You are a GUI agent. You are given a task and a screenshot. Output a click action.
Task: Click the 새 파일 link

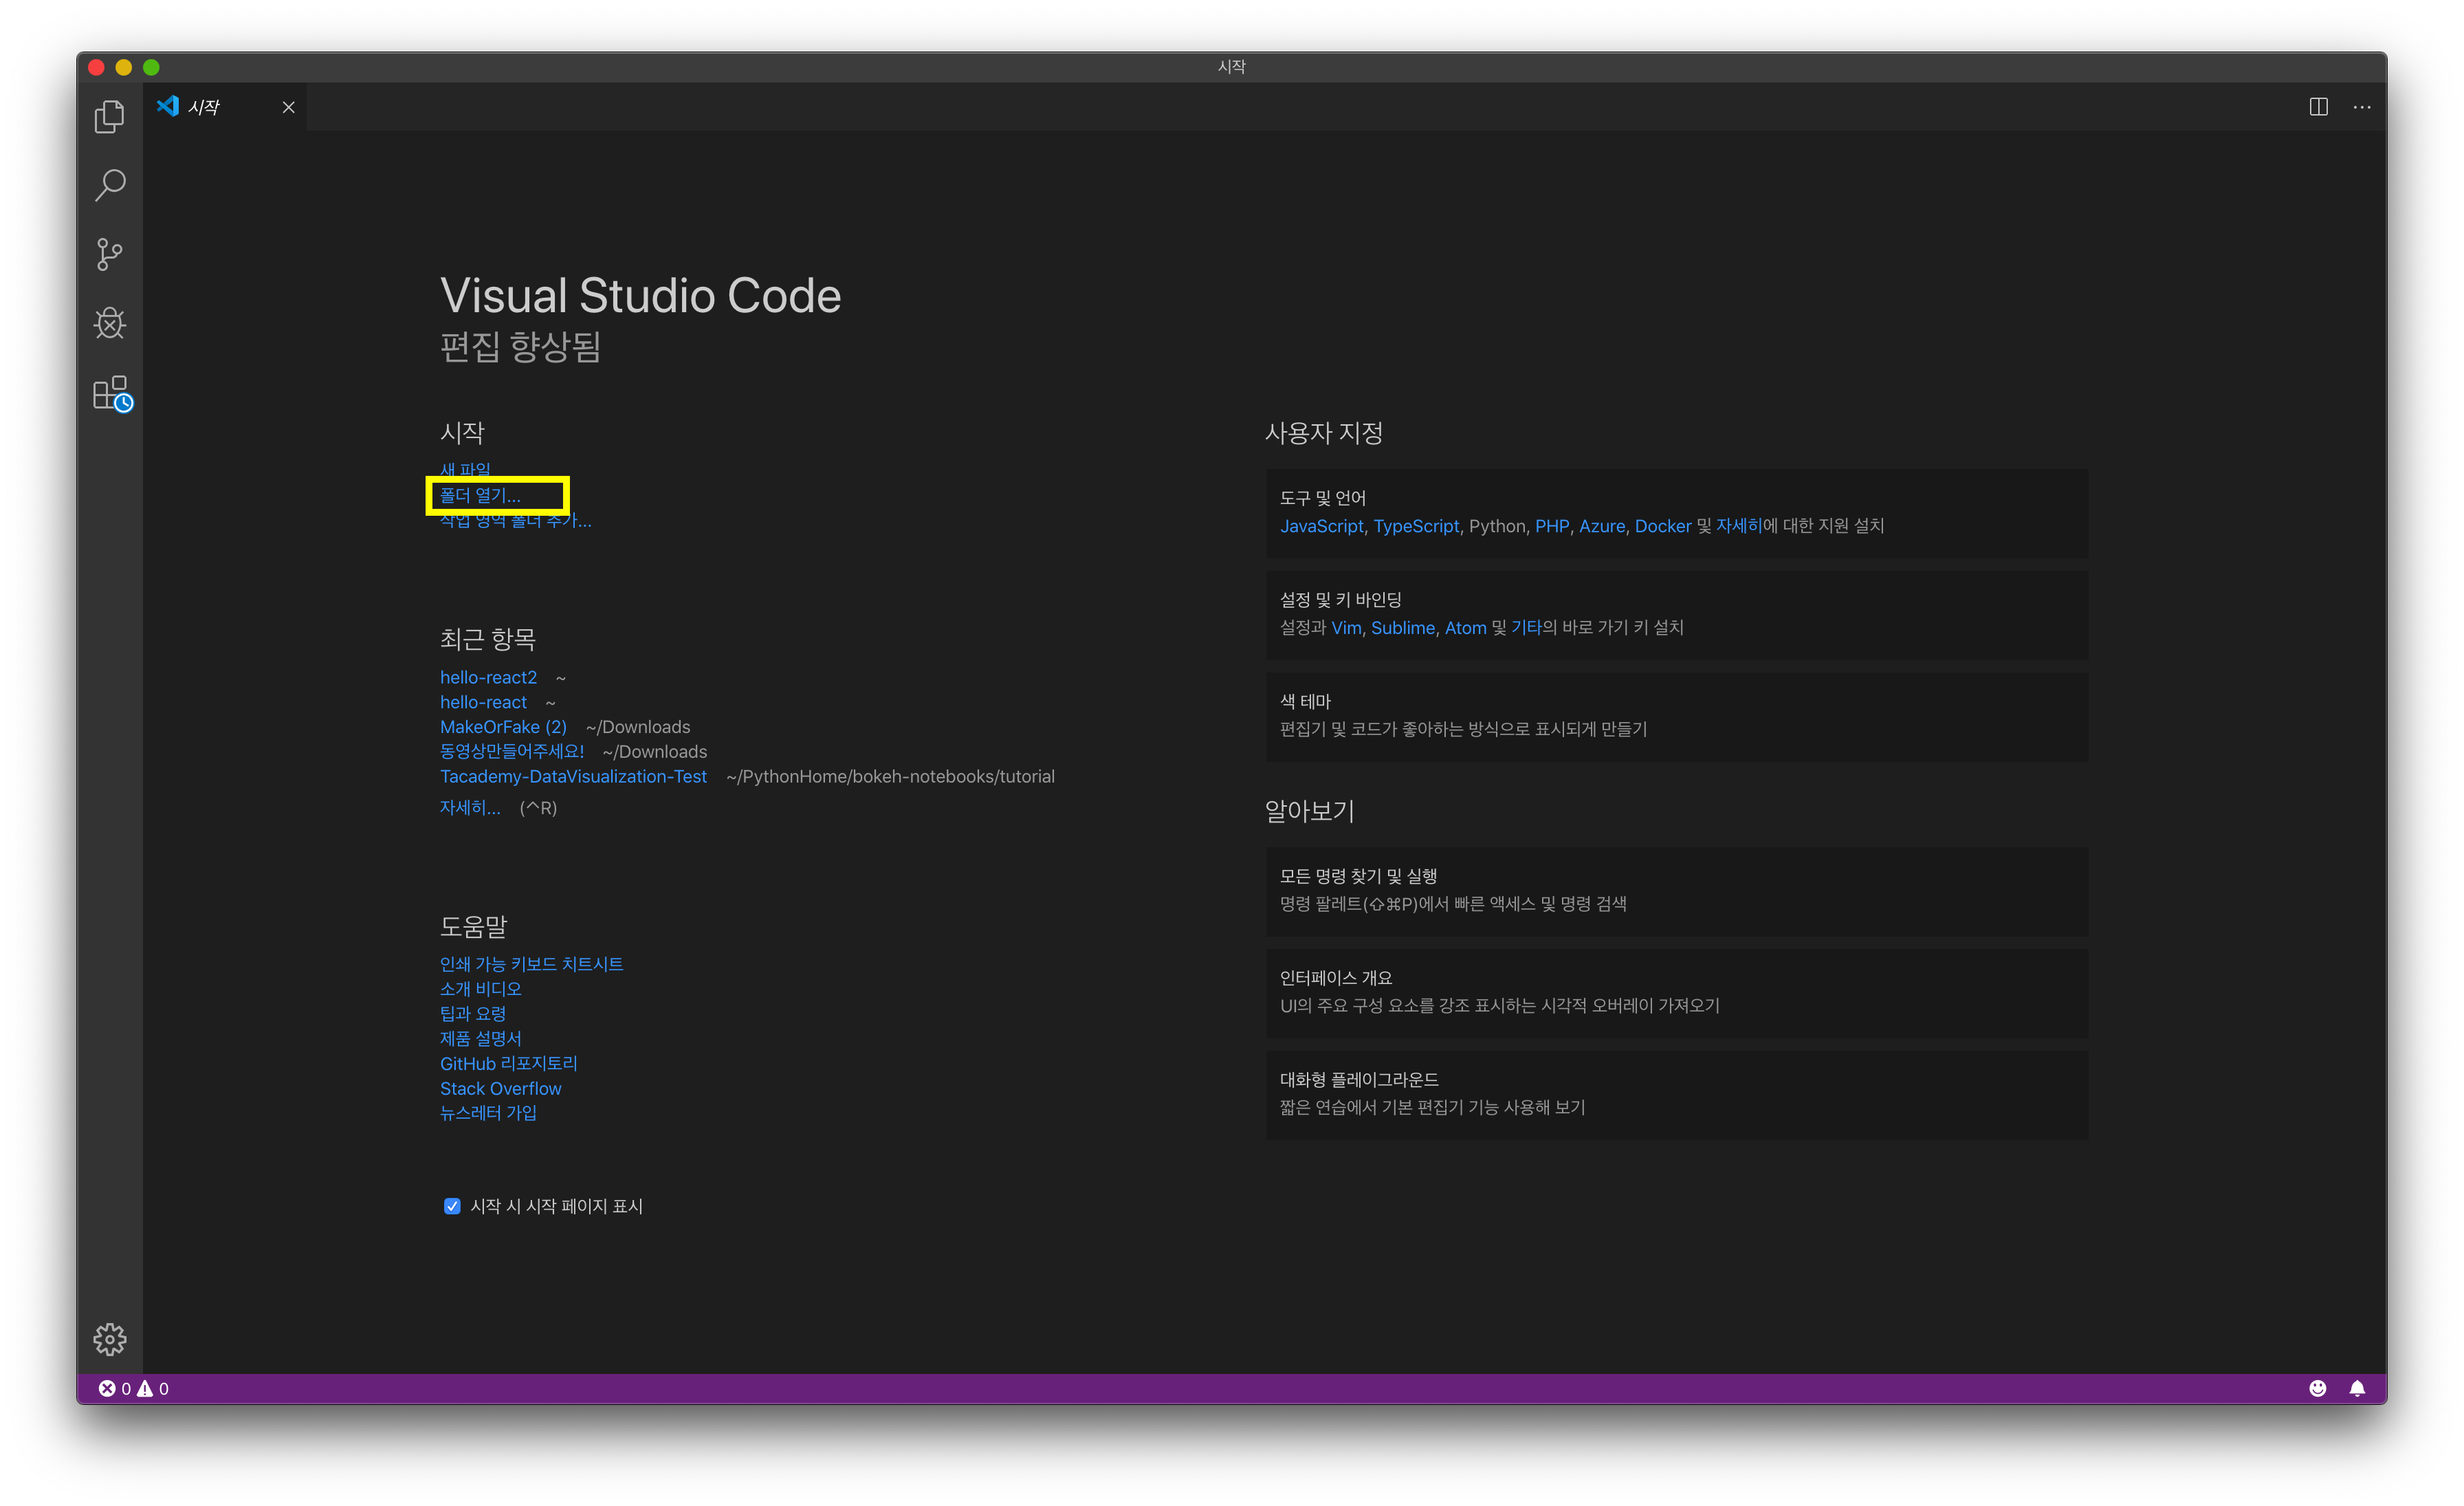coord(465,469)
